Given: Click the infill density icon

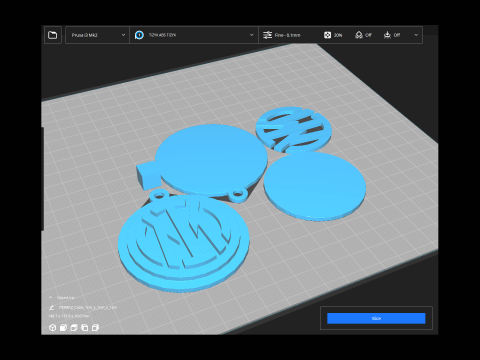Looking at the screenshot, I should coord(327,35).
